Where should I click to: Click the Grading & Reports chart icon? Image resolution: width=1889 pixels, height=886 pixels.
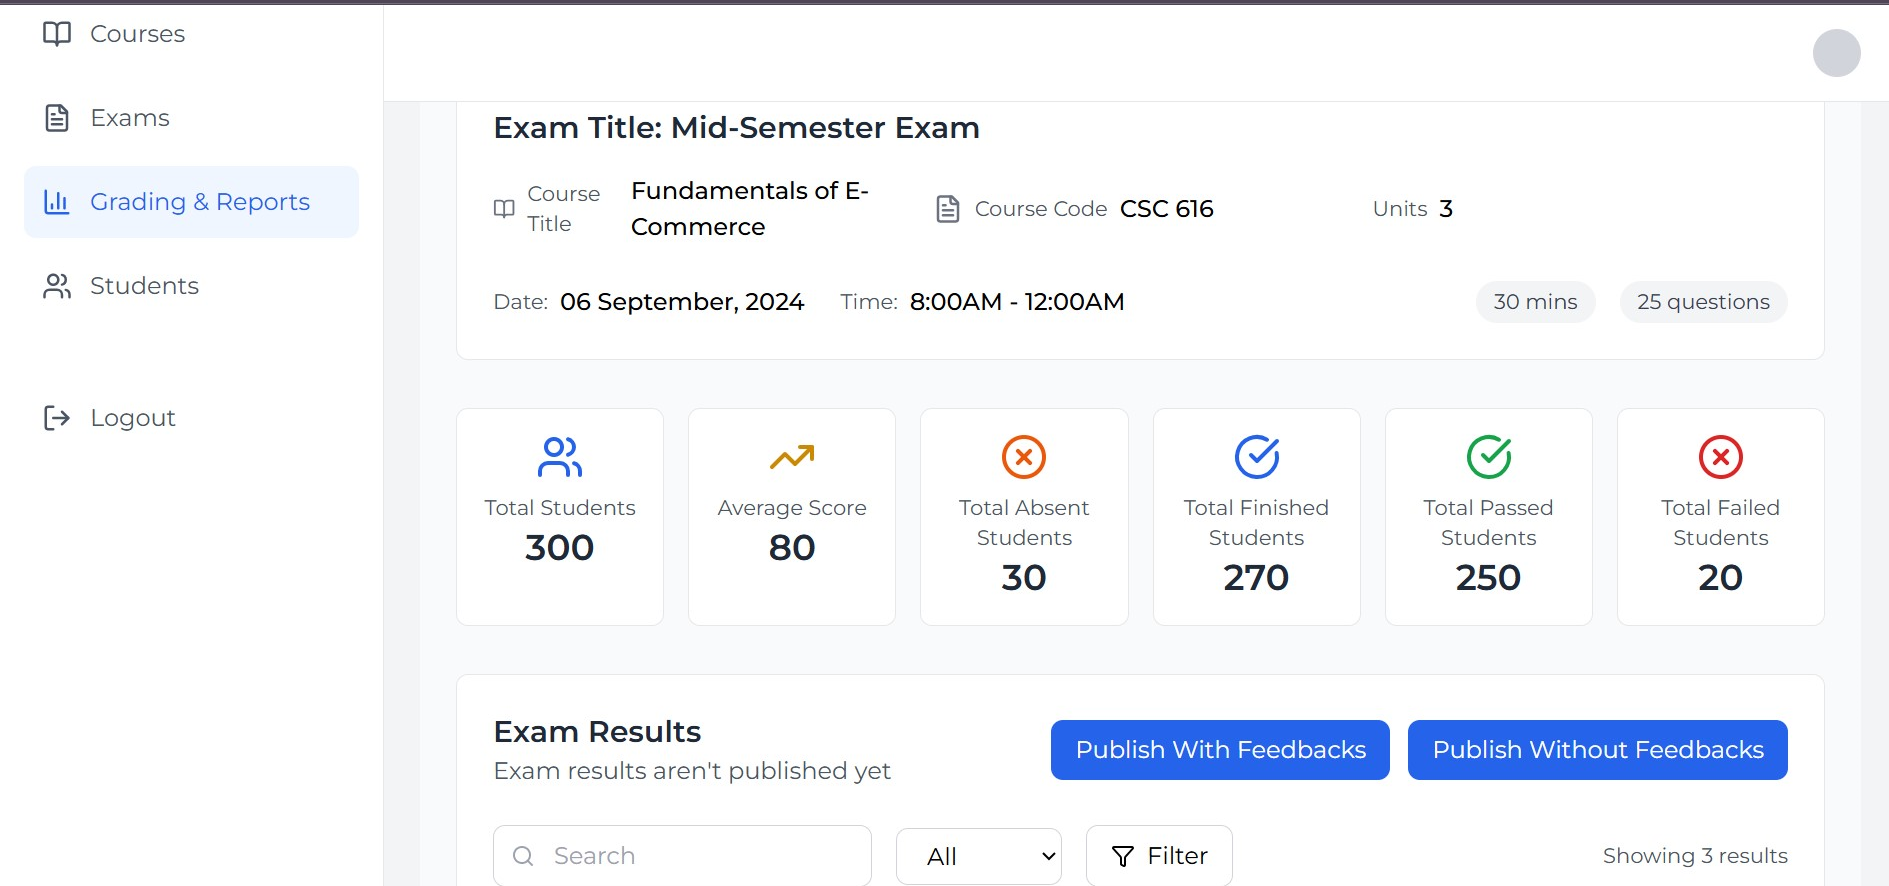coord(57,202)
